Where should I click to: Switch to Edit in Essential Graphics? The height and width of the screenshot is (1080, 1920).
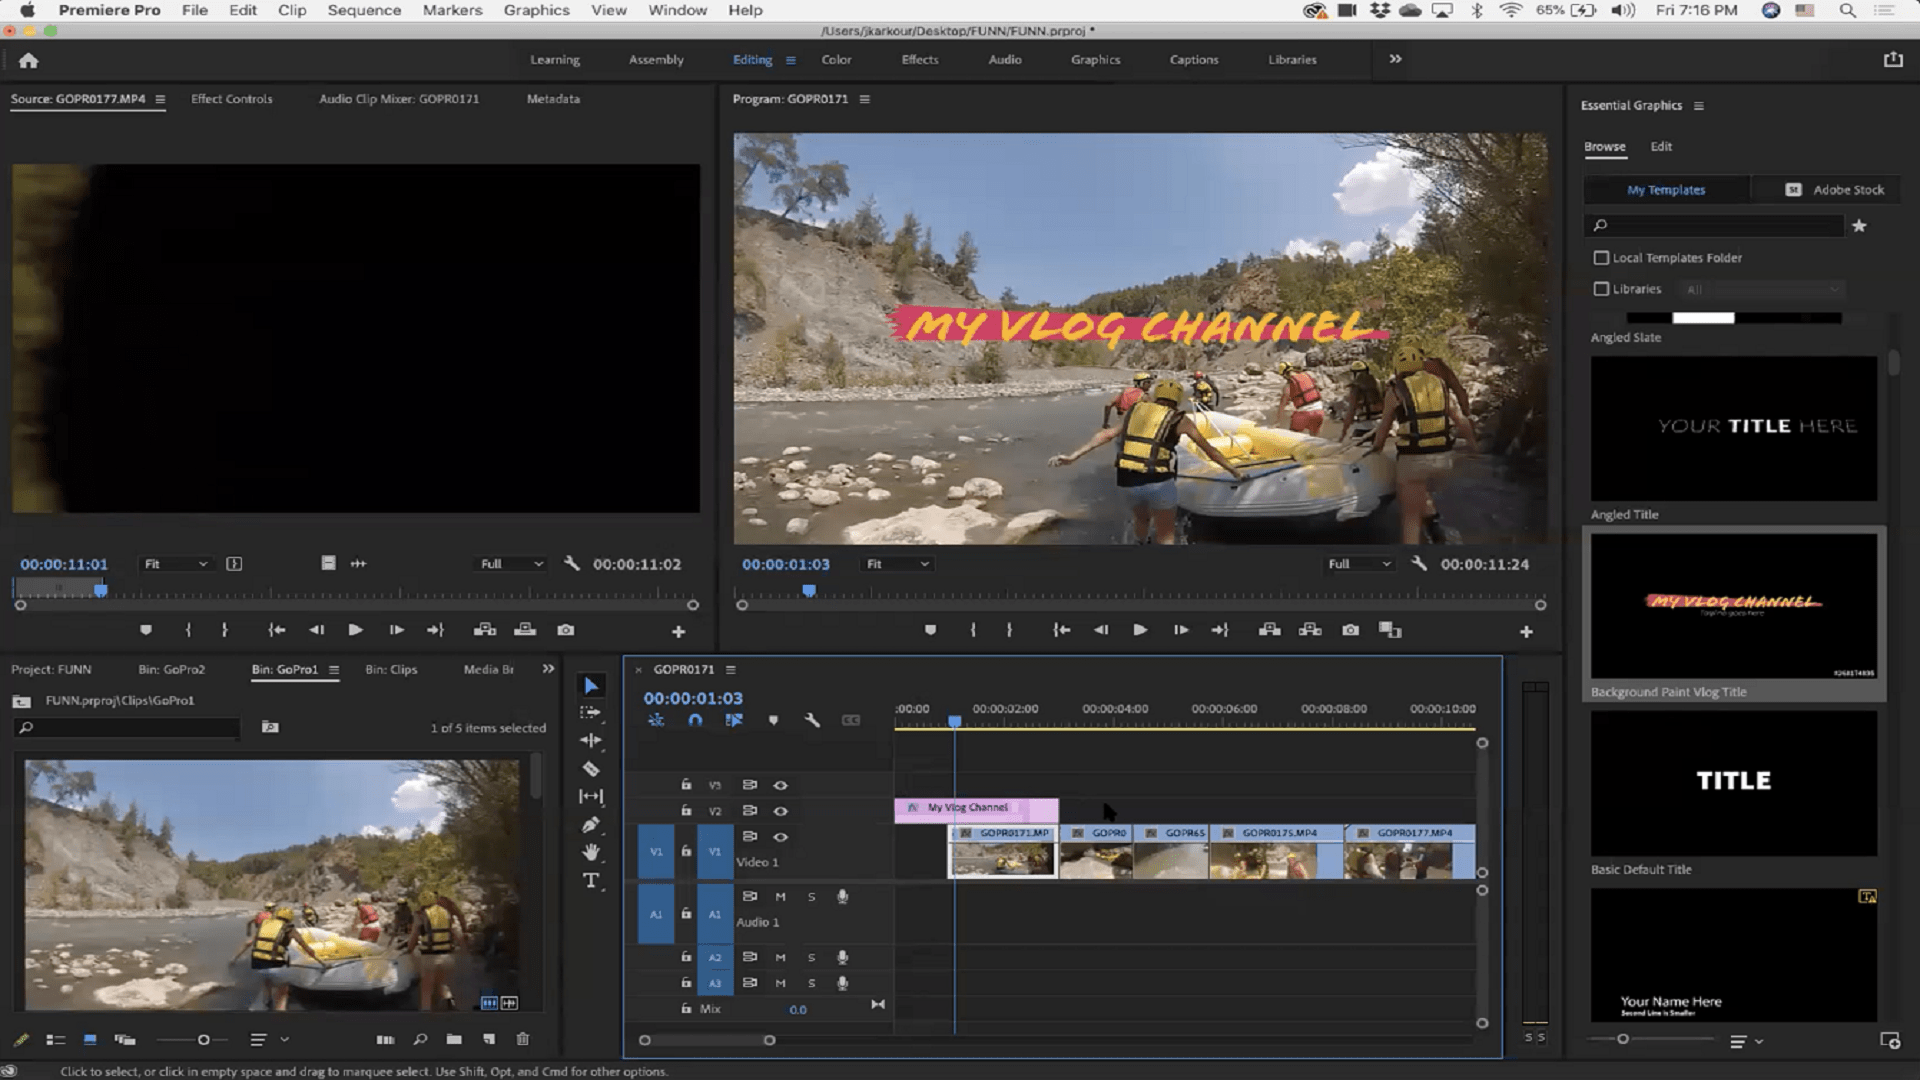(1660, 147)
